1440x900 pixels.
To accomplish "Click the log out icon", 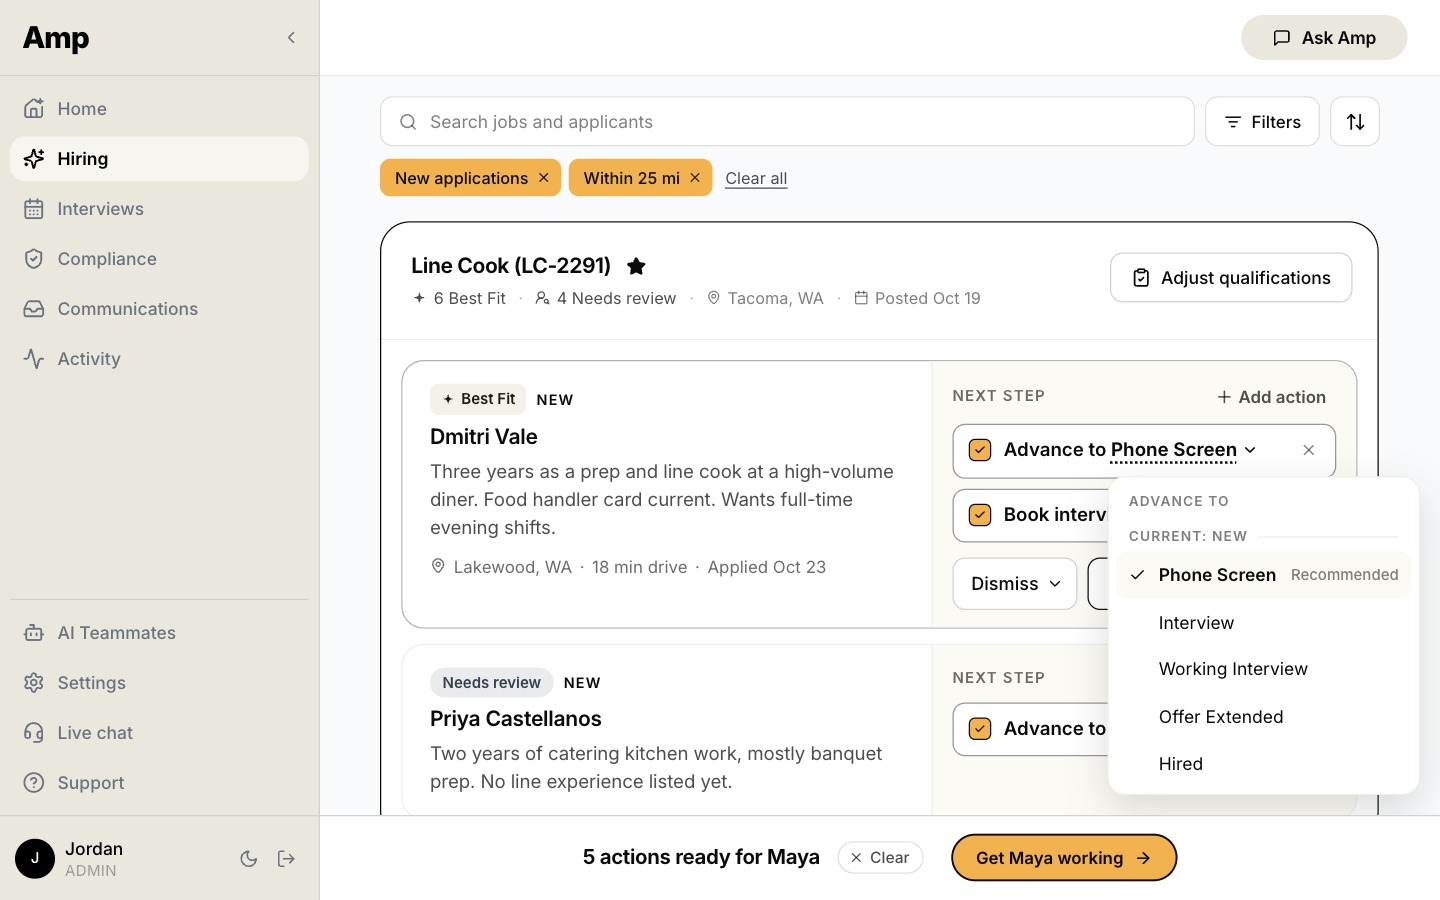I will pyautogui.click(x=287, y=858).
